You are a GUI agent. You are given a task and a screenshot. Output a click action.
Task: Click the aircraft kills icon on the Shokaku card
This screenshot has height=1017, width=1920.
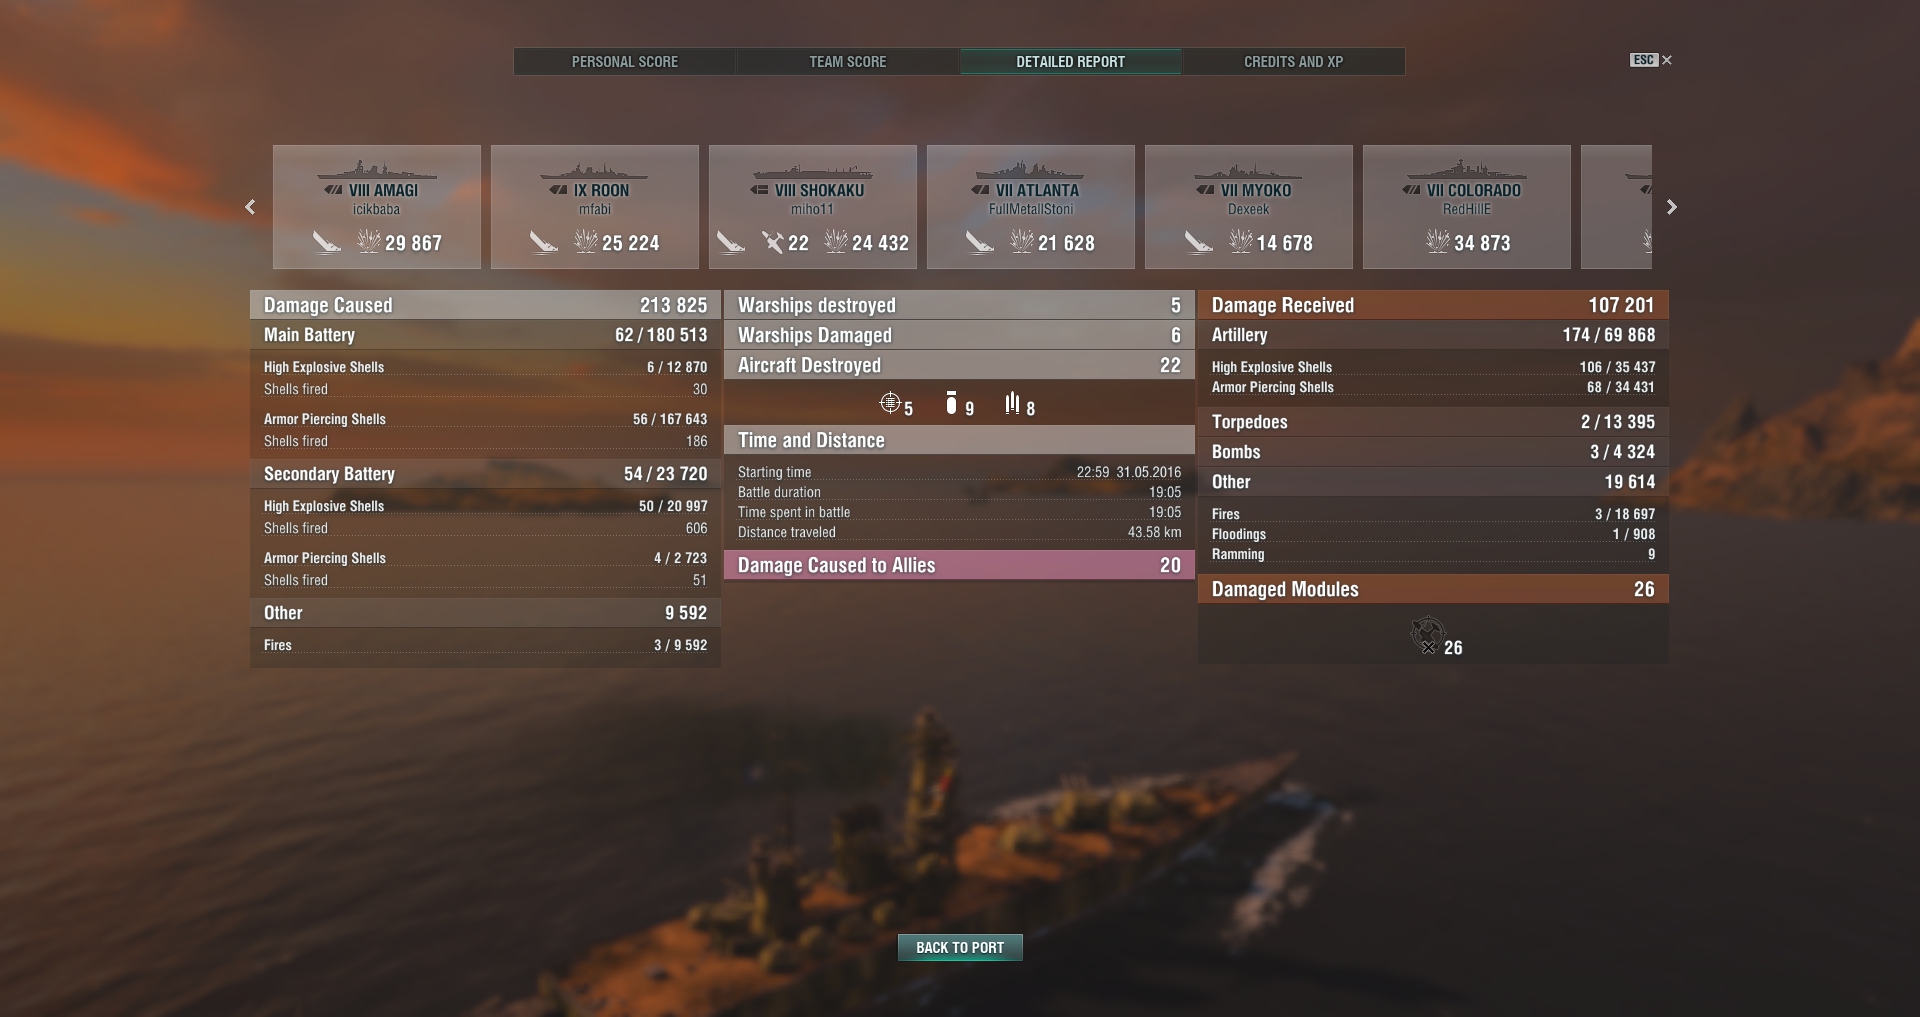[773, 242]
